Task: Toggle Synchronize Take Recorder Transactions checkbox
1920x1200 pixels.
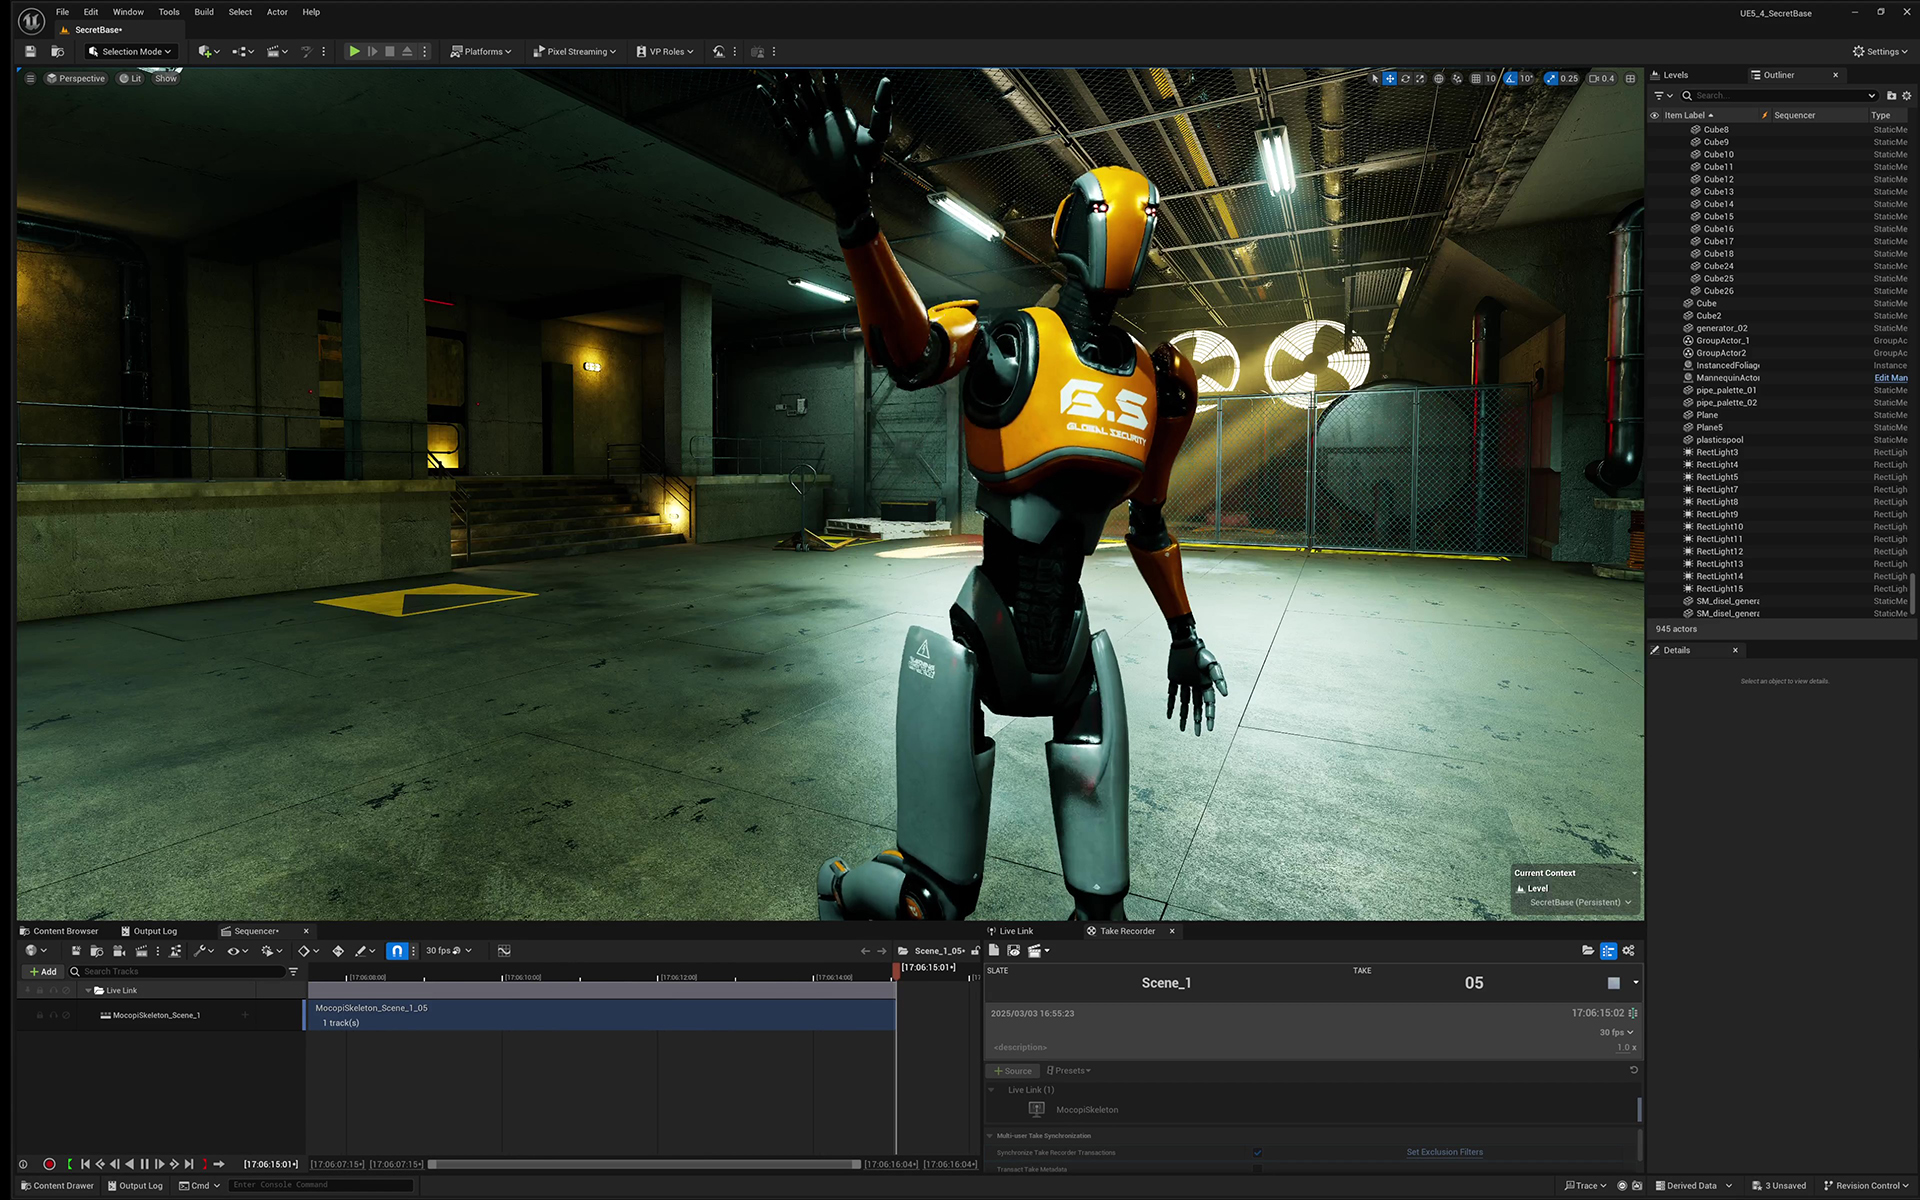Action: click(x=1257, y=1153)
